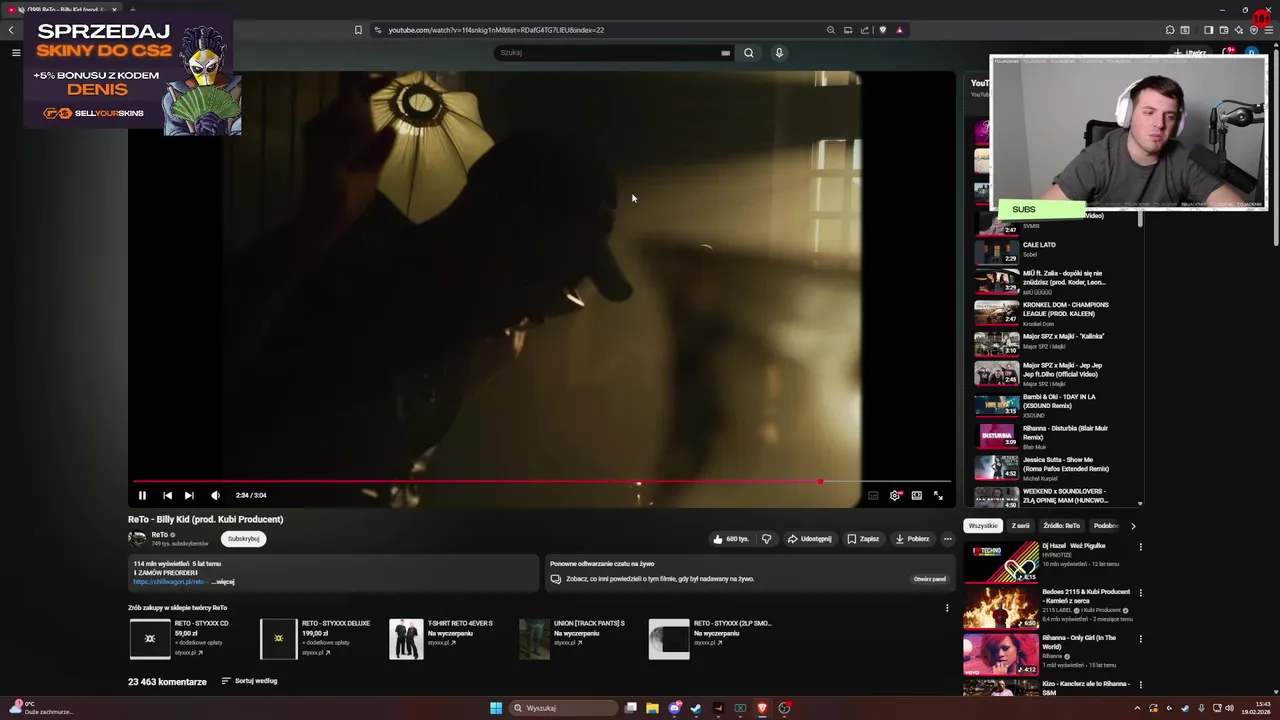This screenshot has width=1280, height=720.
Task: Open options for Dj Hazel Weź Pigułkę
Action: 1140,547
